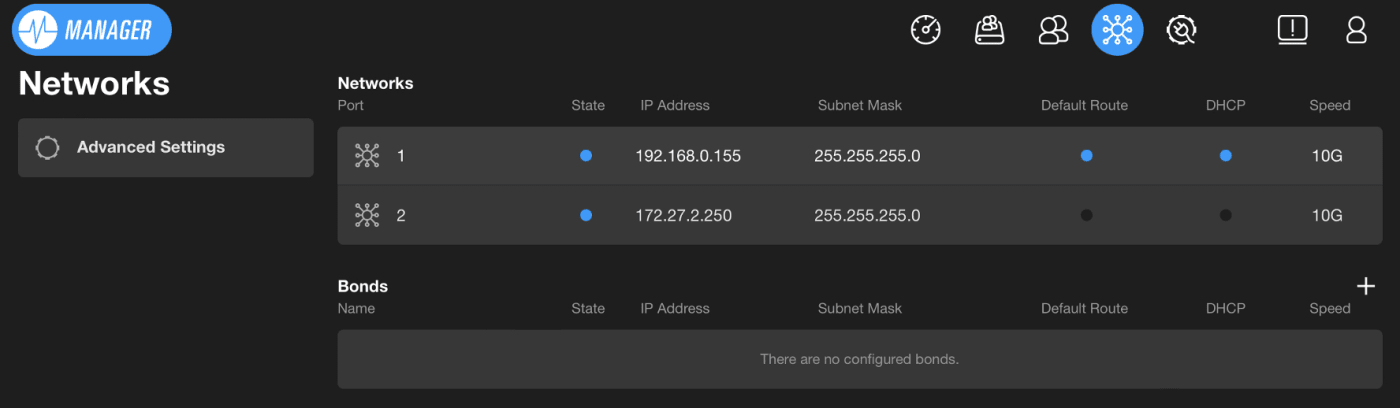Screen dimensions: 1400x408
Task: Toggle DHCP indicator for port 1
Action: tap(1225, 156)
